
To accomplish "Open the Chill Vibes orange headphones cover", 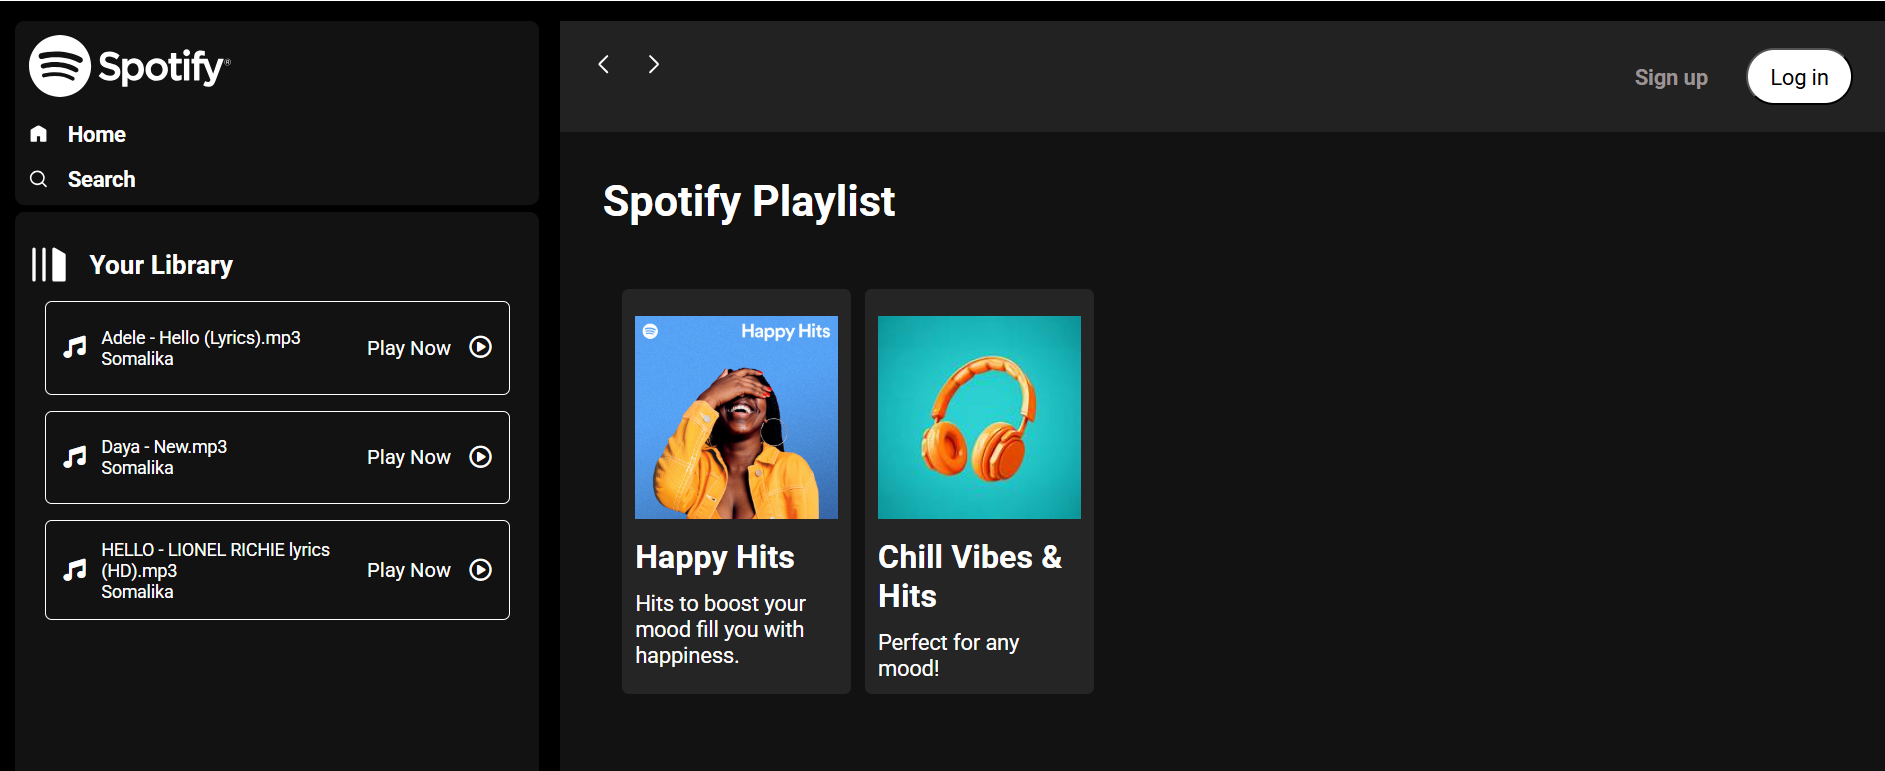I will click(x=979, y=417).
